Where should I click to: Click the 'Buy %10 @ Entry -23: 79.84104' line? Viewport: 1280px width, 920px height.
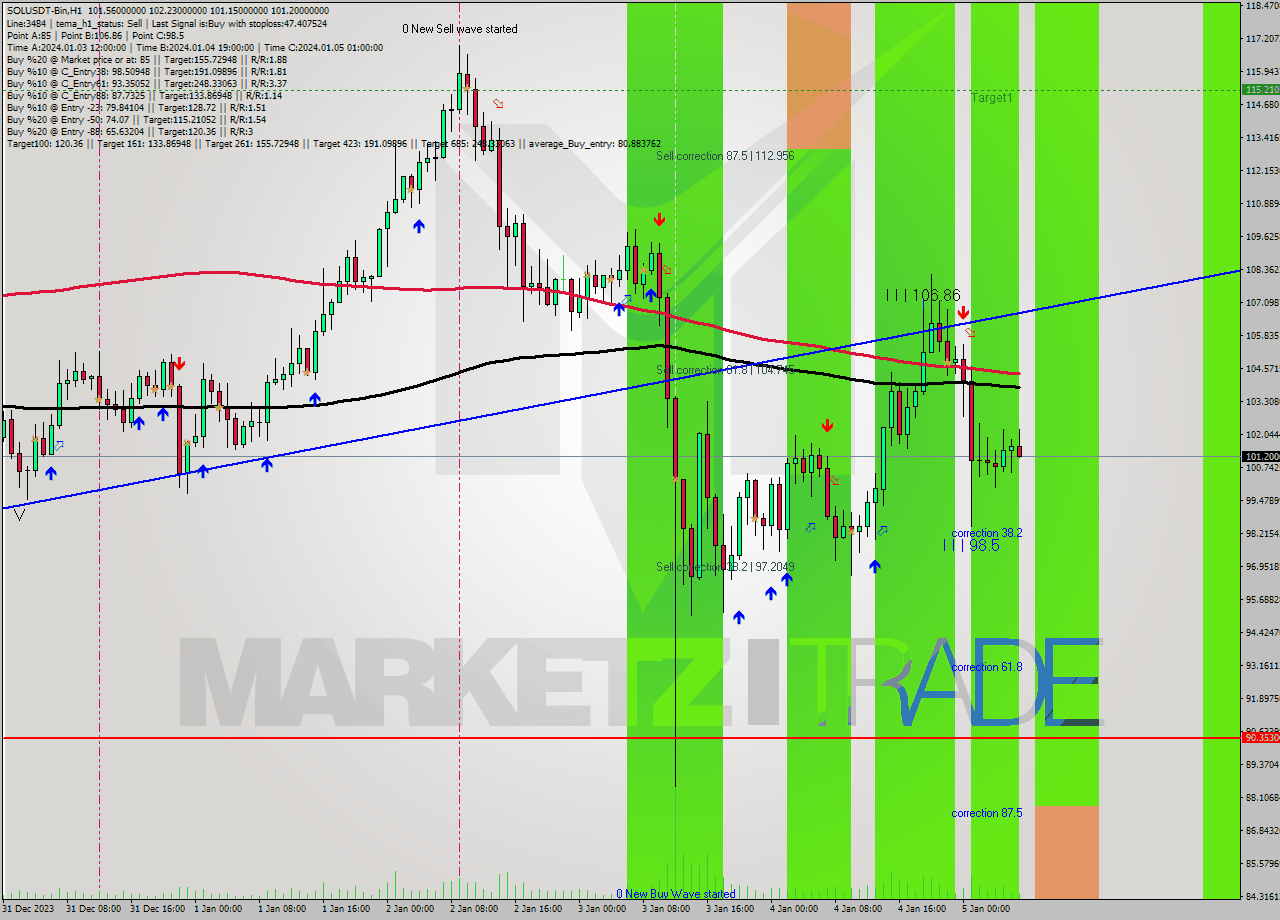pyautogui.click(x=136, y=108)
